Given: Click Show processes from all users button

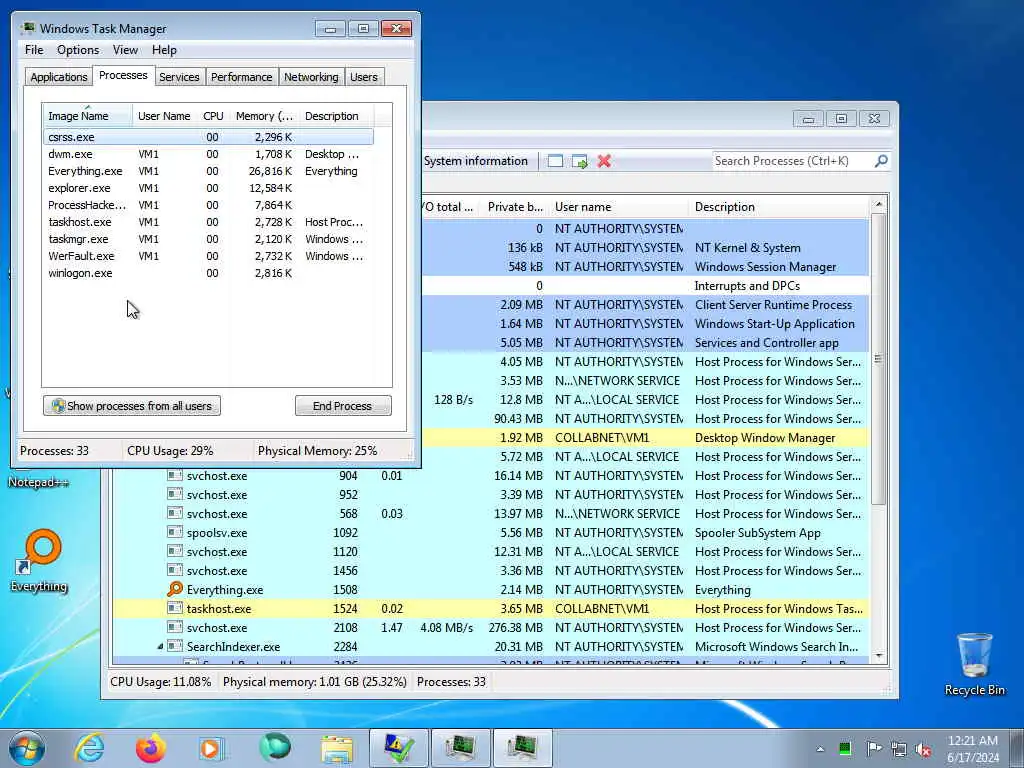Looking at the screenshot, I should (x=132, y=406).
